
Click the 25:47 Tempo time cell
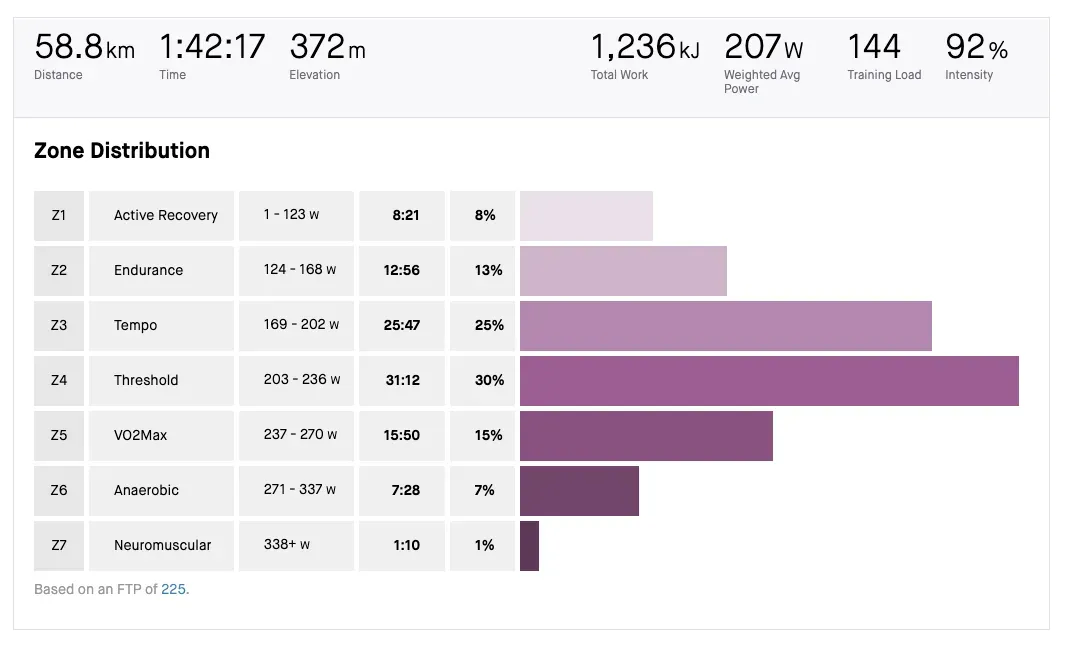[402, 325]
